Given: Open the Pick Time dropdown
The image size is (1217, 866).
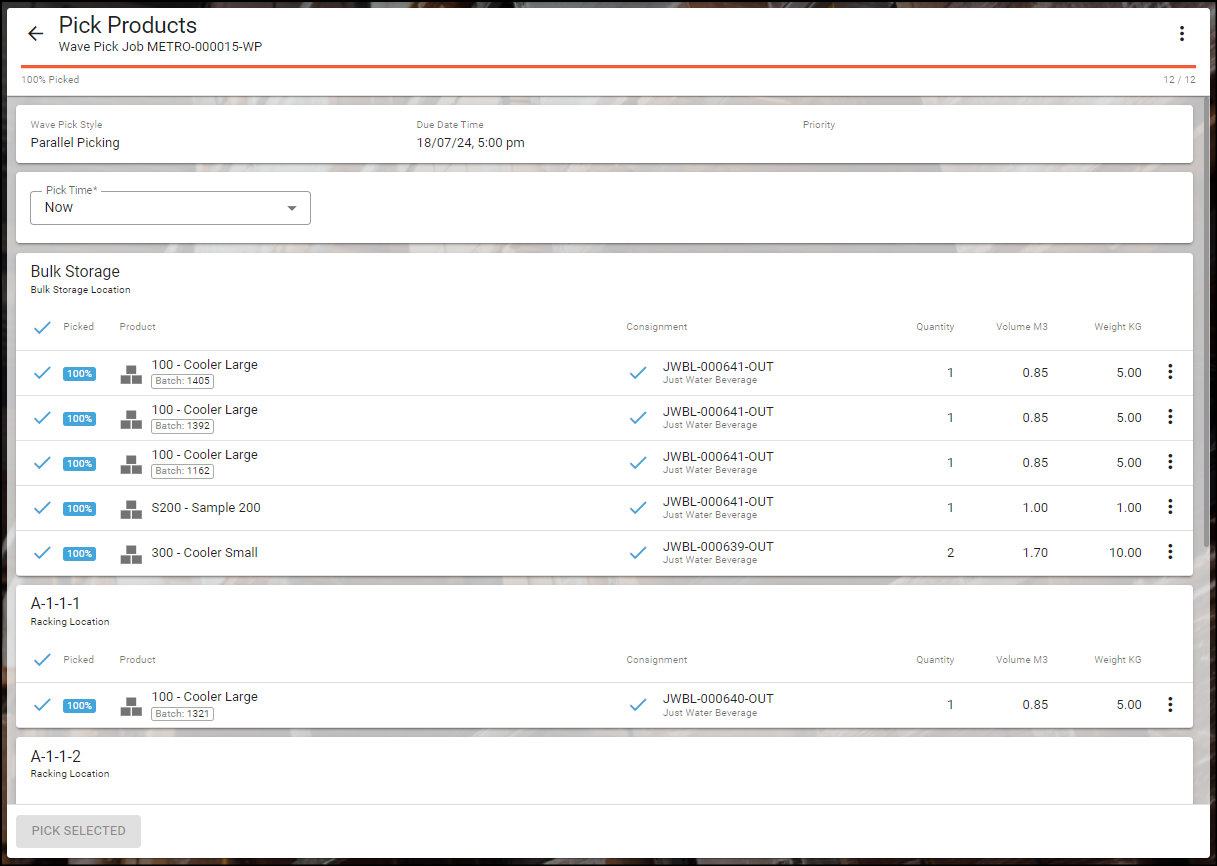Looking at the screenshot, I should (x=170, y=208).
